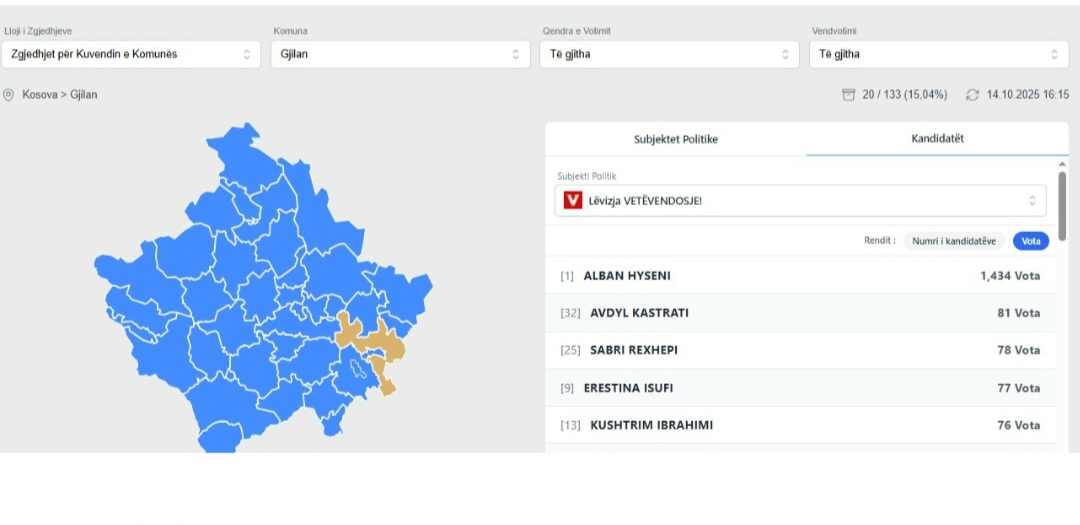Sort candidates by Vota
The width and height of the screenshot is (1080, 525).
pos(1030,241)
